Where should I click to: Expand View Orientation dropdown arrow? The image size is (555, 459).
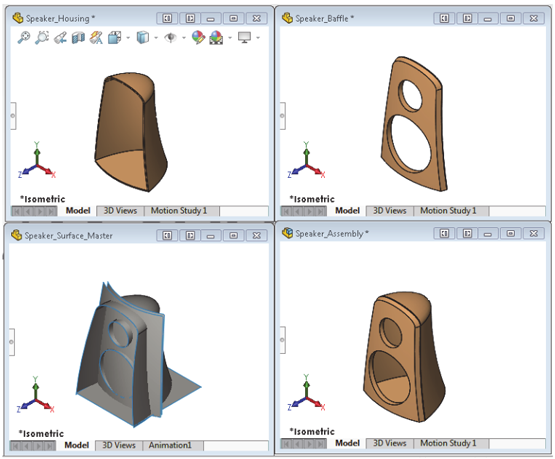click(128, 38)
